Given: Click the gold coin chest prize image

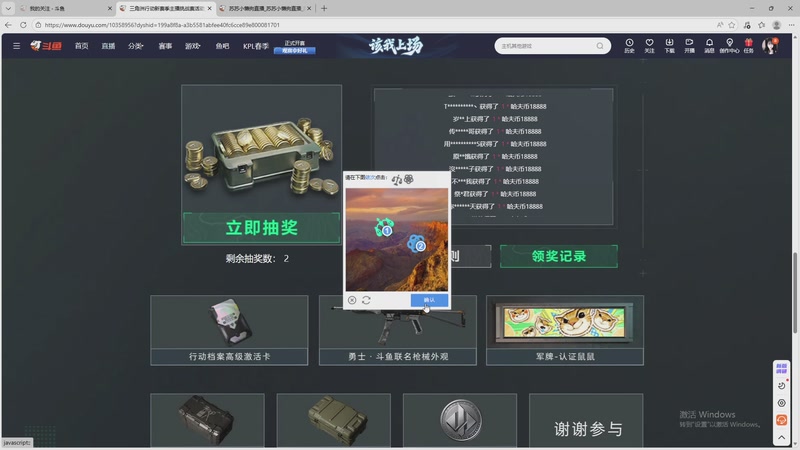Looking at the screenshot, I should tap(261, 157).
